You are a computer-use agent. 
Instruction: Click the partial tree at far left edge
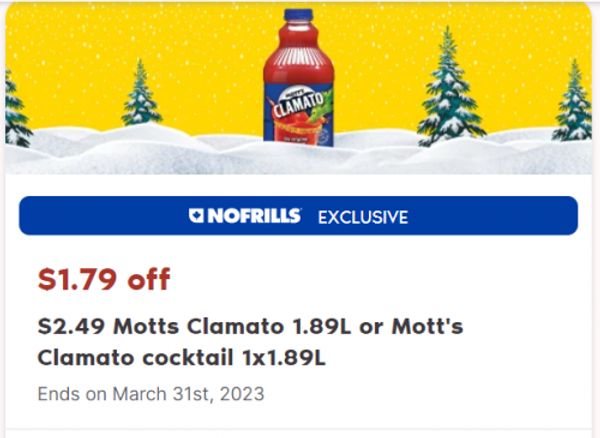click(x=16, y=109)
